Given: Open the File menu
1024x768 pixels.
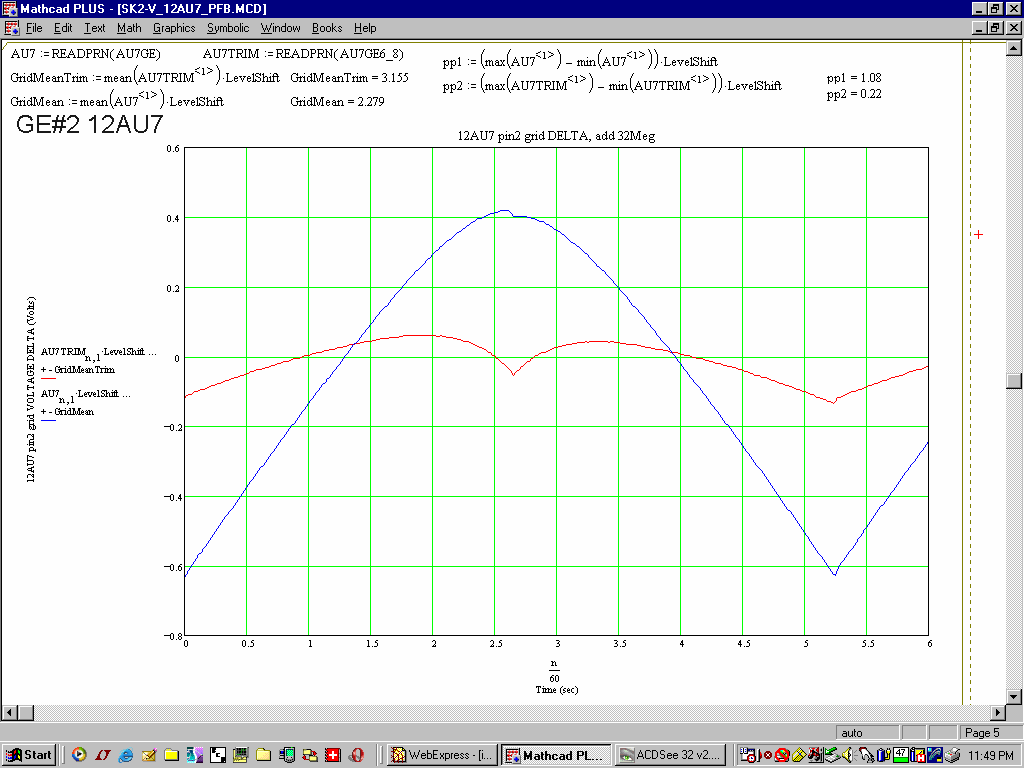Looking at the screenshot, I should pyautogui.click(x=34, y=28).
